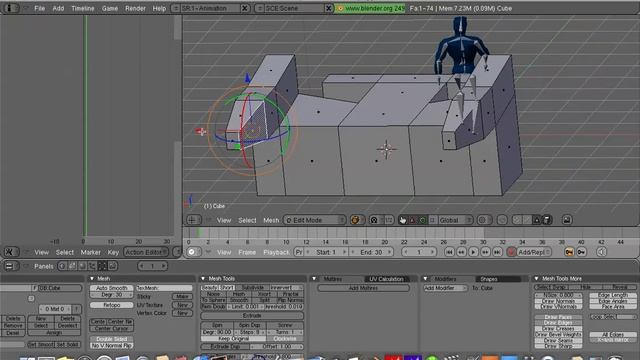The height and width of the screenshot is (360, 640).
Task: Open the Add Modifier dropdown
Action: coord(445,288)
